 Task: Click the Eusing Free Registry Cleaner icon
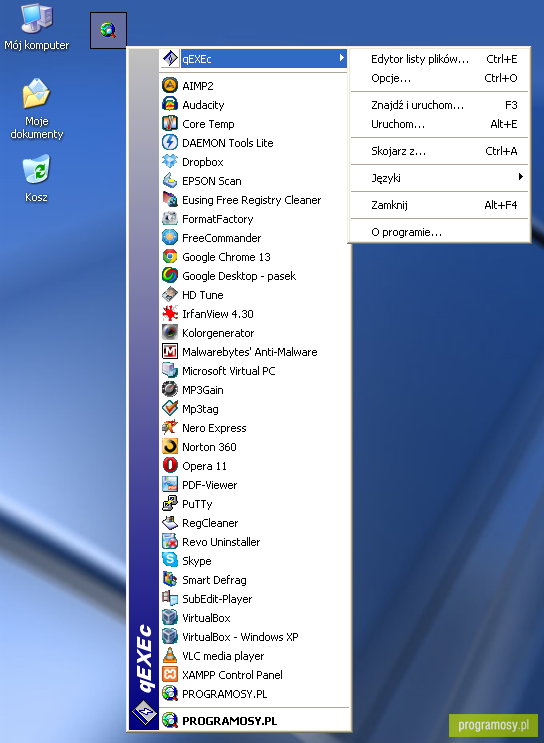point(170,199)
